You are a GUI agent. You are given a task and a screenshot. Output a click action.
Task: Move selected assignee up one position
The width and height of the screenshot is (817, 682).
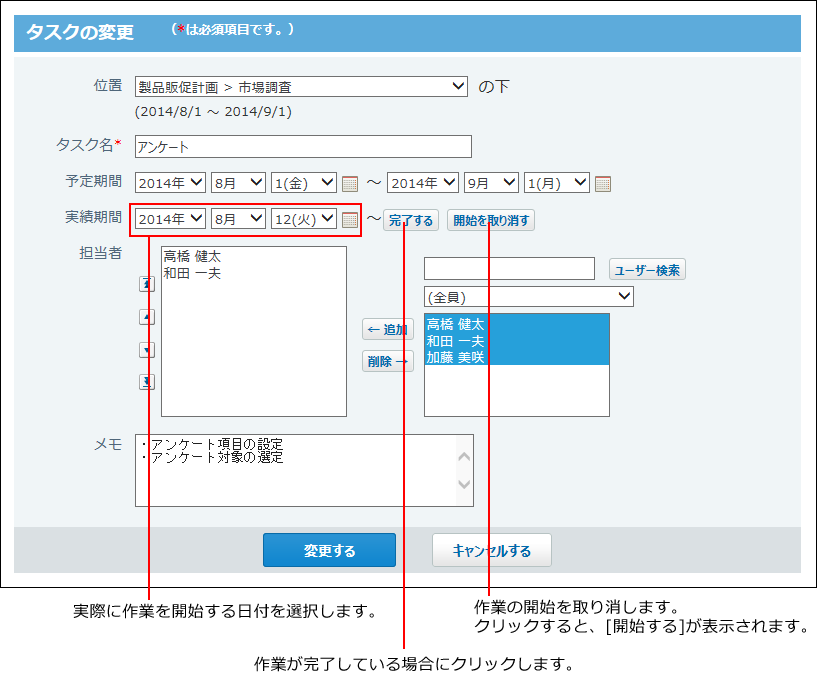(x=147, y=317)
